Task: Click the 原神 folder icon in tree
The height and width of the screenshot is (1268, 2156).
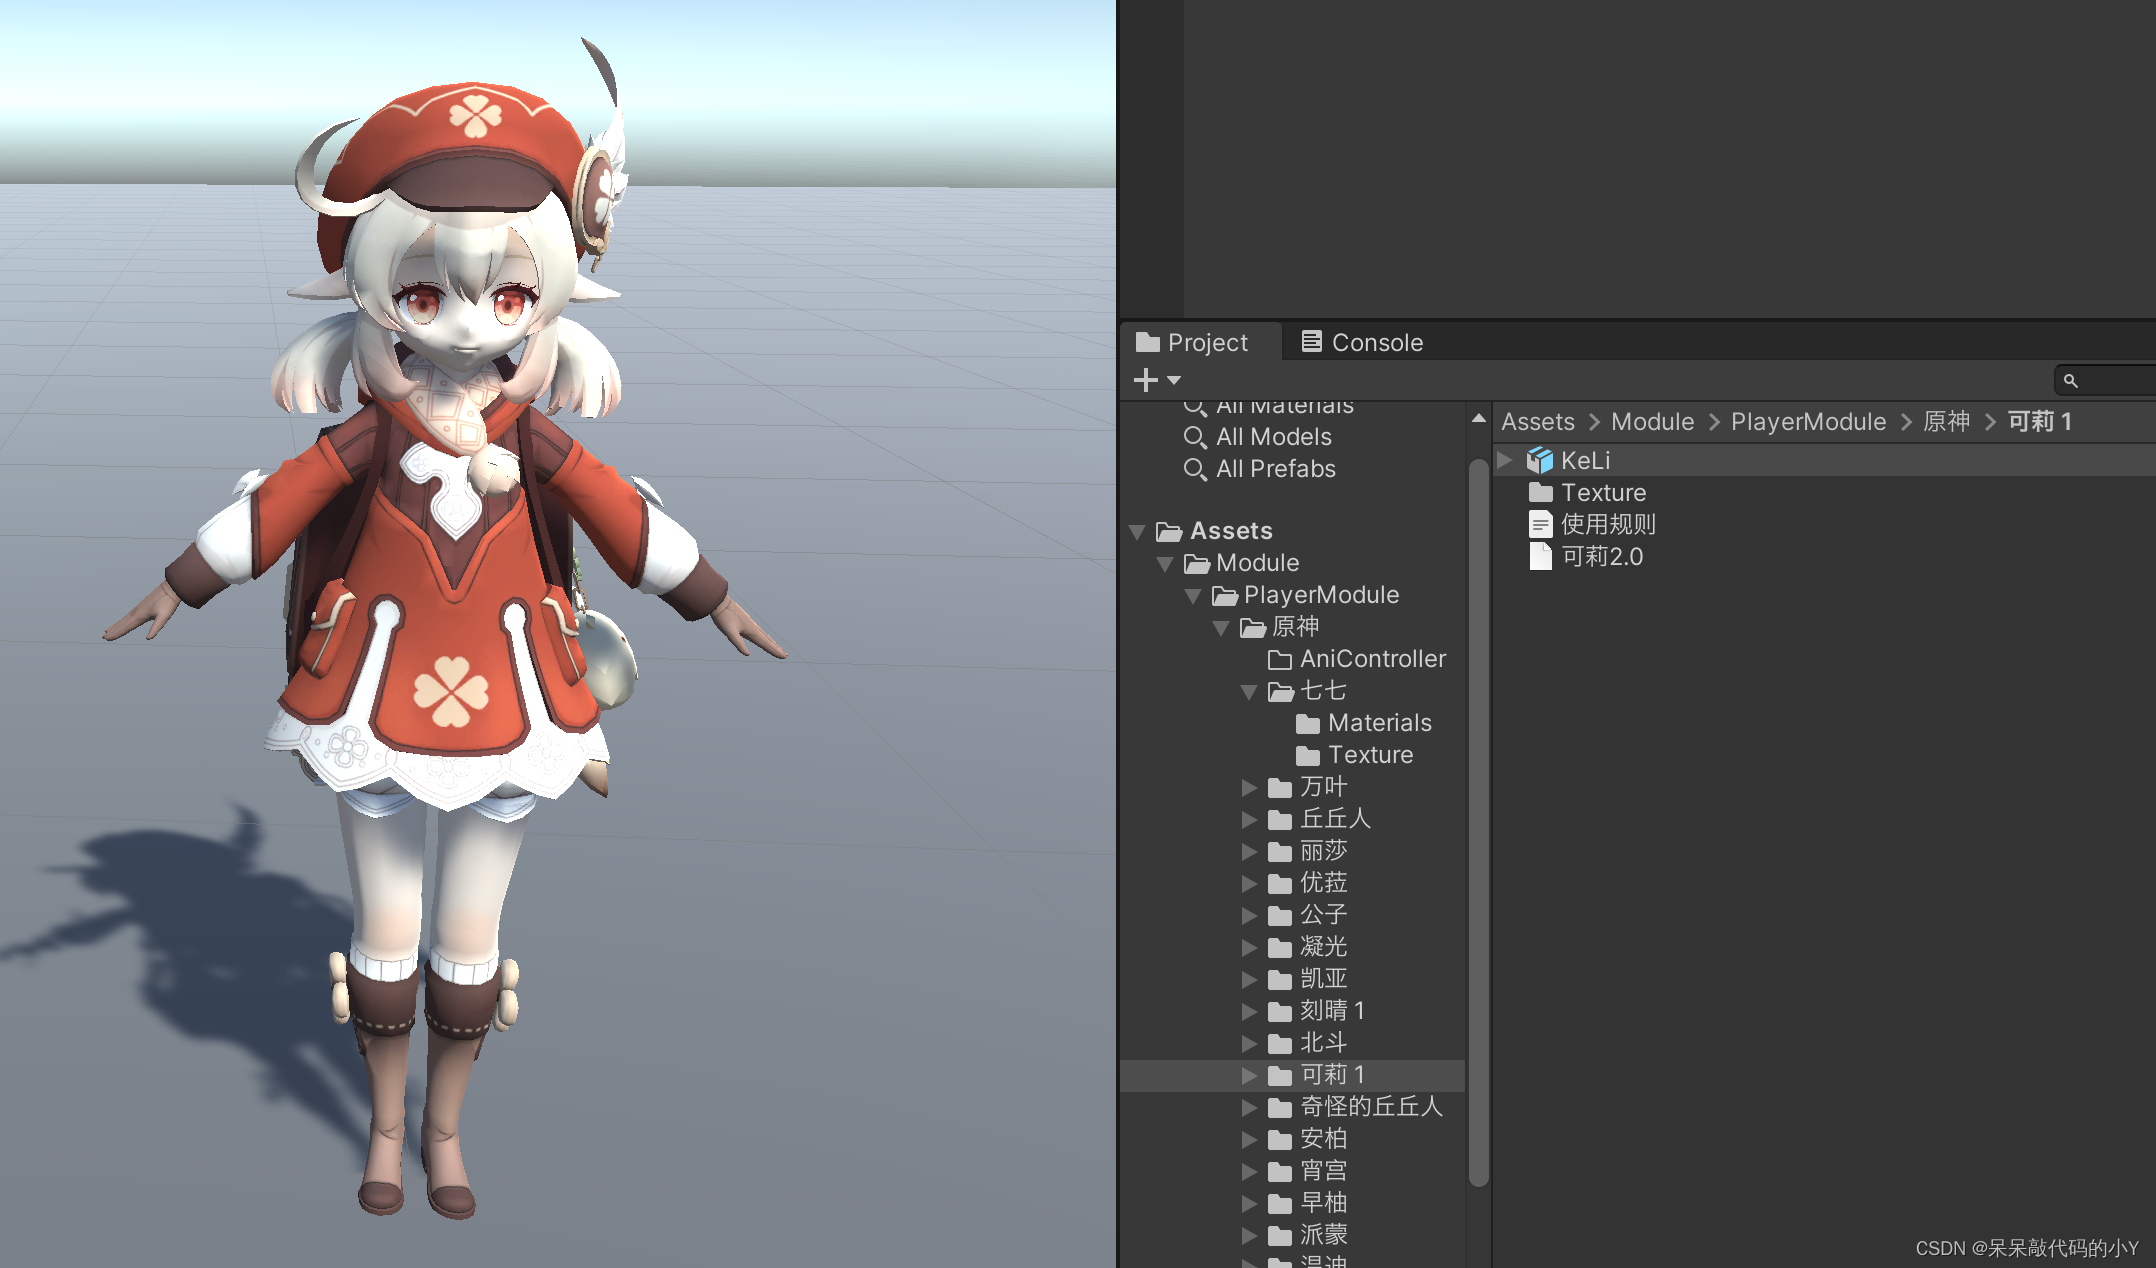Action: (1253, 627)
